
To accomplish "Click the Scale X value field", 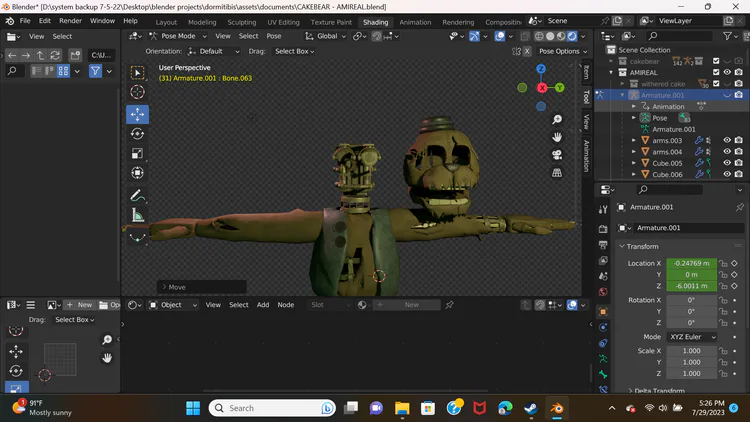I will 691,351.
